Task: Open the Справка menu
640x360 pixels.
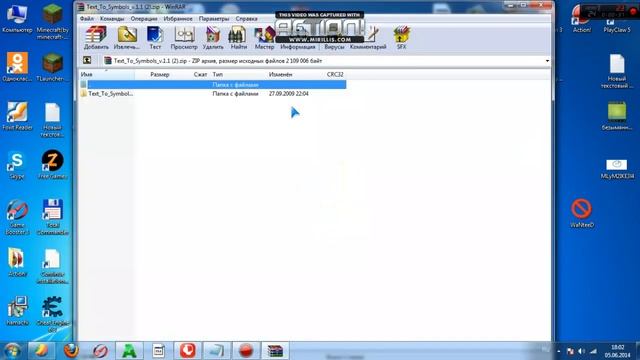Action: tap(246, 19)
